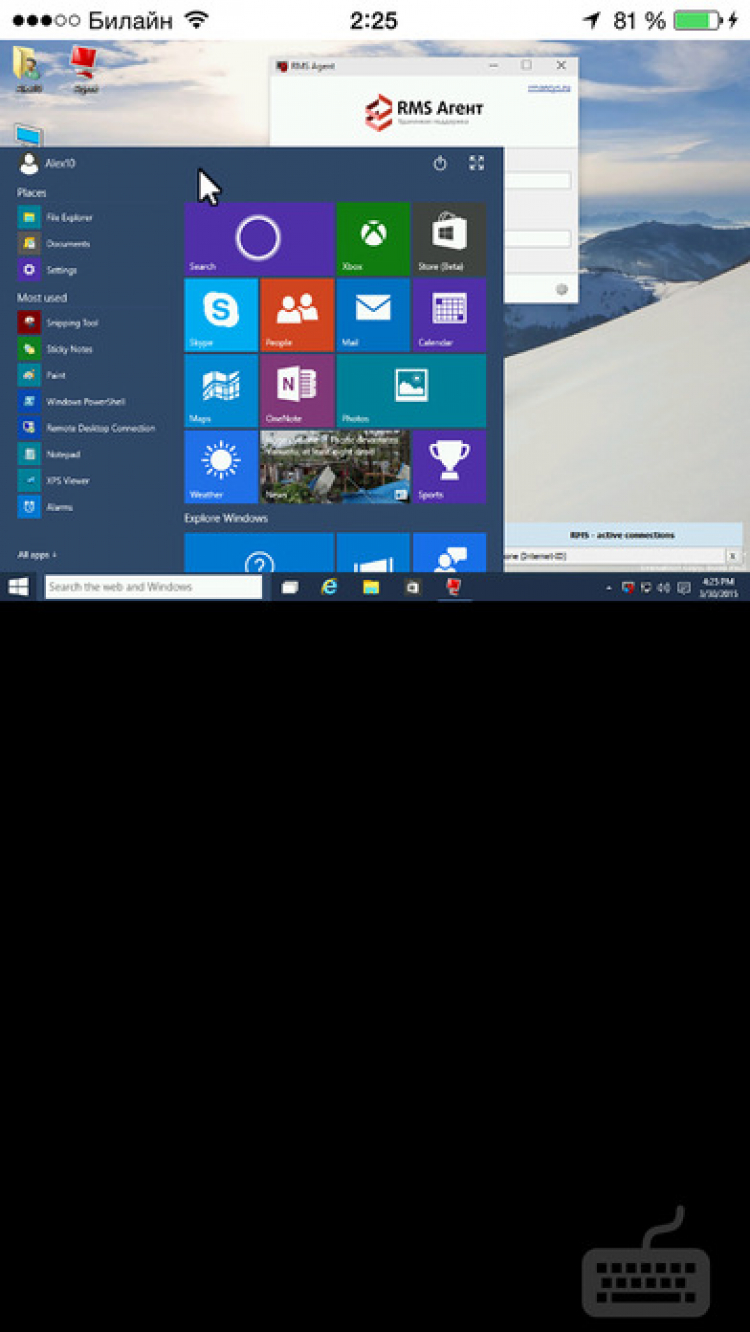Open the Get Started help tile

point(259,552)
